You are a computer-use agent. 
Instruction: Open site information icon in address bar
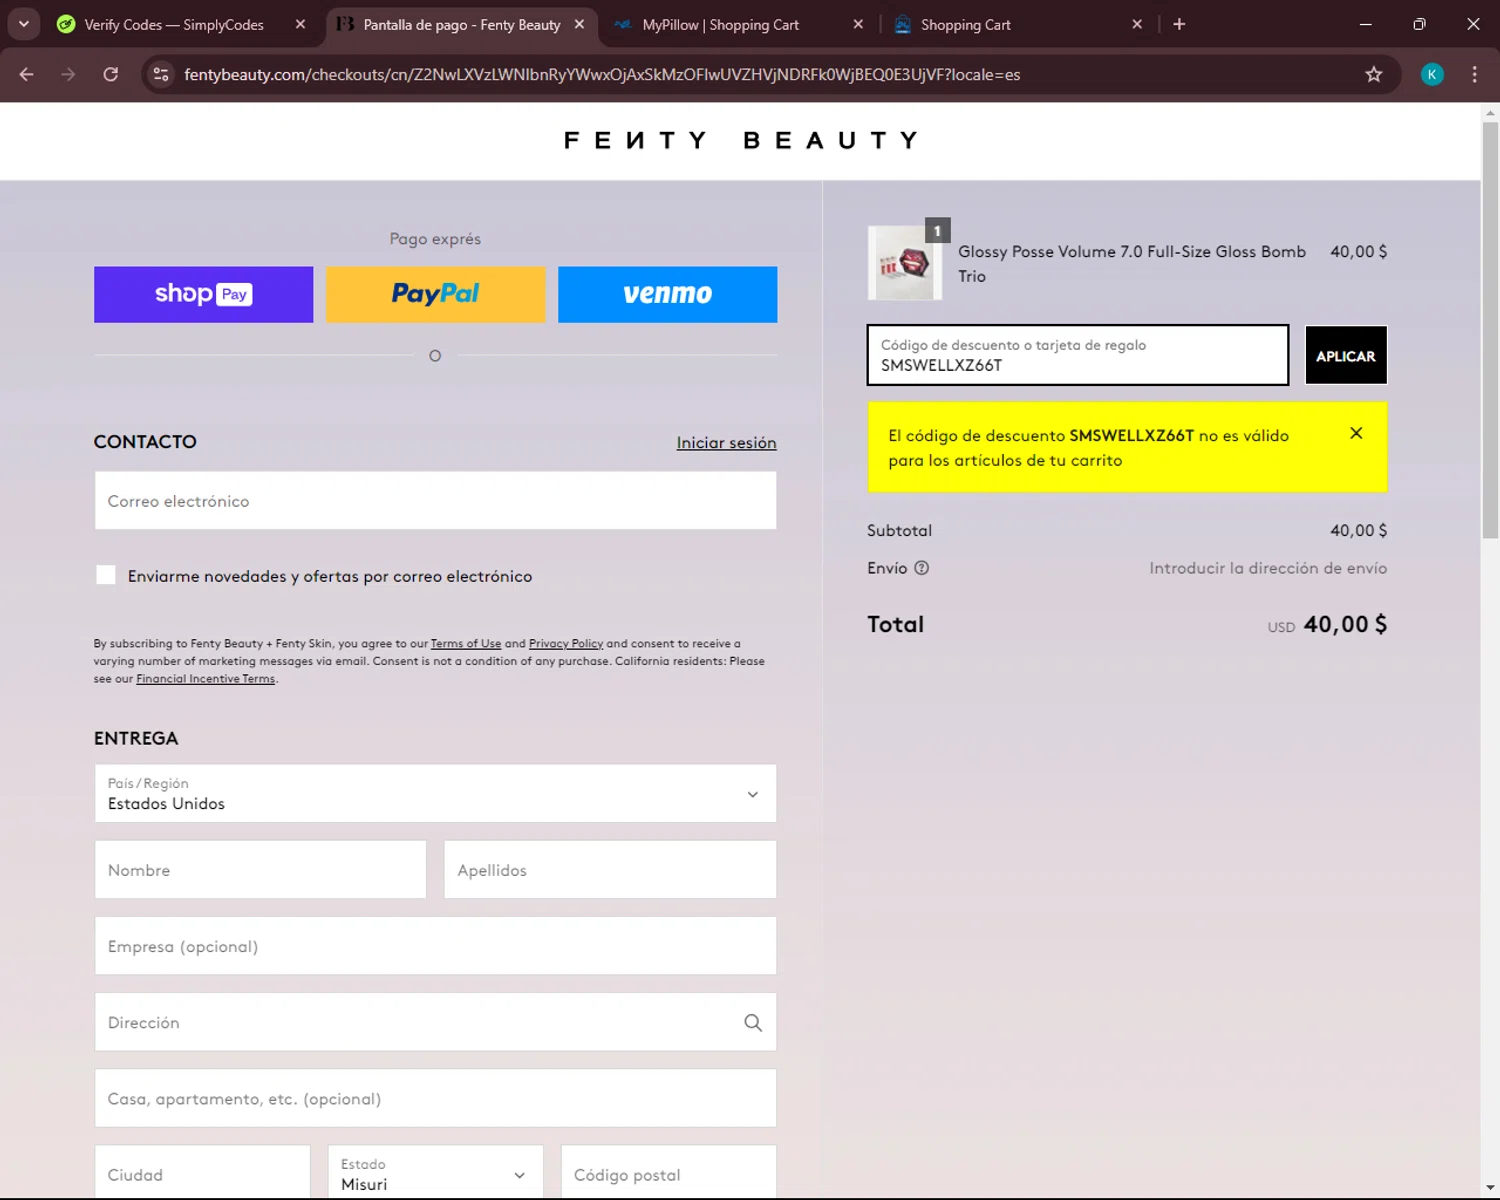coord(160,74)
